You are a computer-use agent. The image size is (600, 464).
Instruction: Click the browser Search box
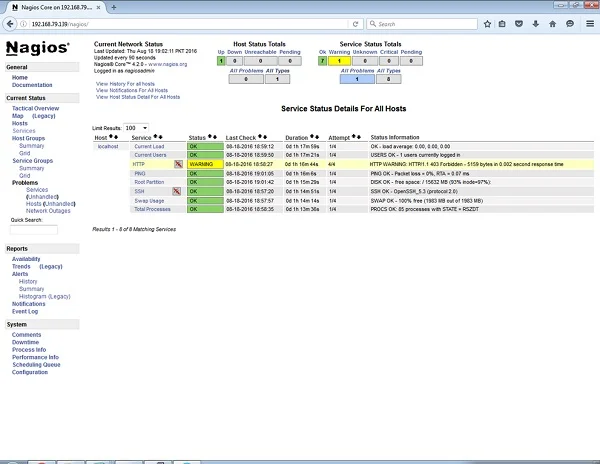(422, 24)
